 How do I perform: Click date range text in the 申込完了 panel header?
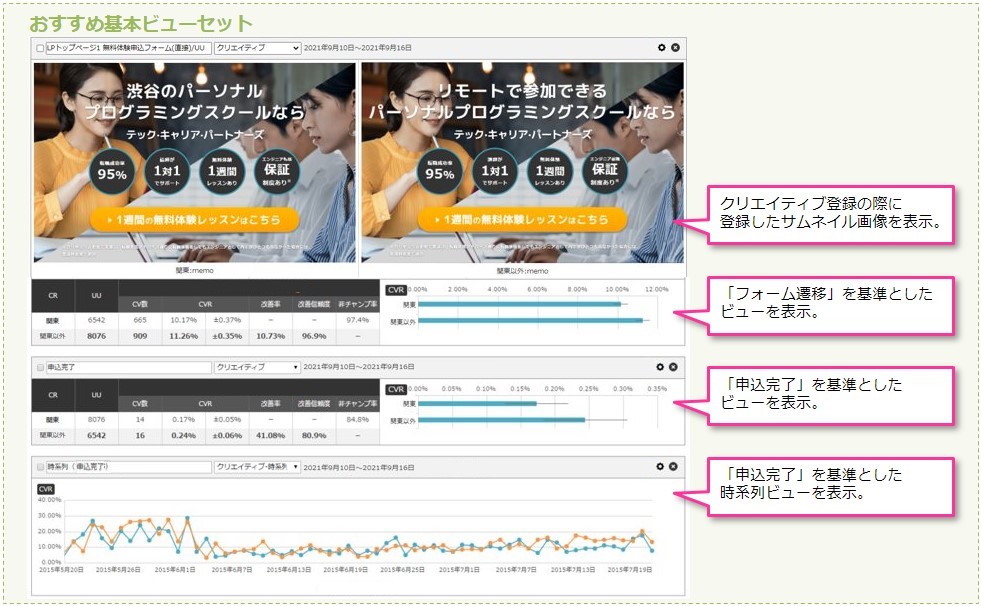tap(358, 367)
